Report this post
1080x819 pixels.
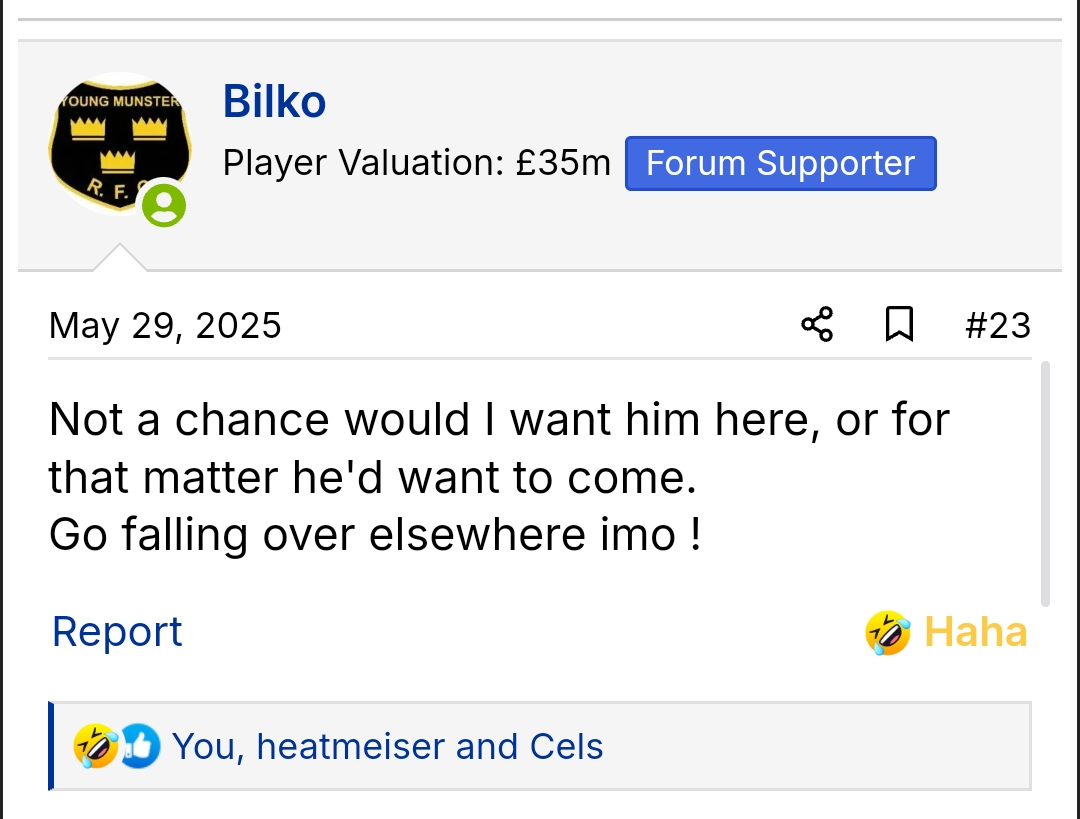point(117,632)
